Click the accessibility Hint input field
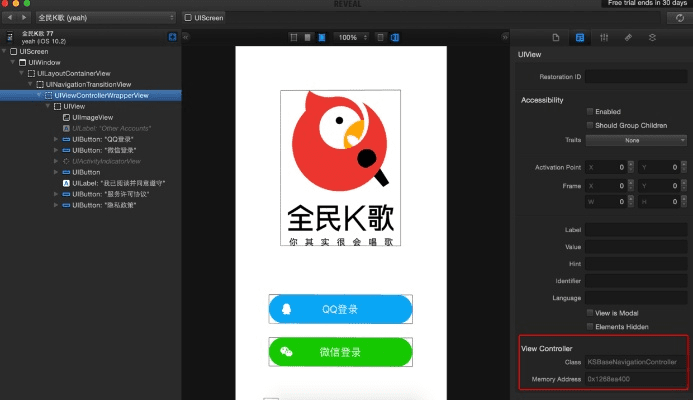 636,263
